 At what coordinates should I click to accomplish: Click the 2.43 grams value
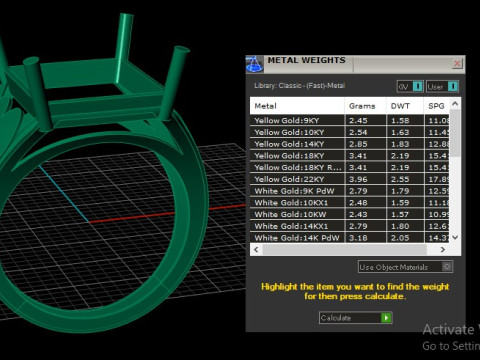pos(358,214)
